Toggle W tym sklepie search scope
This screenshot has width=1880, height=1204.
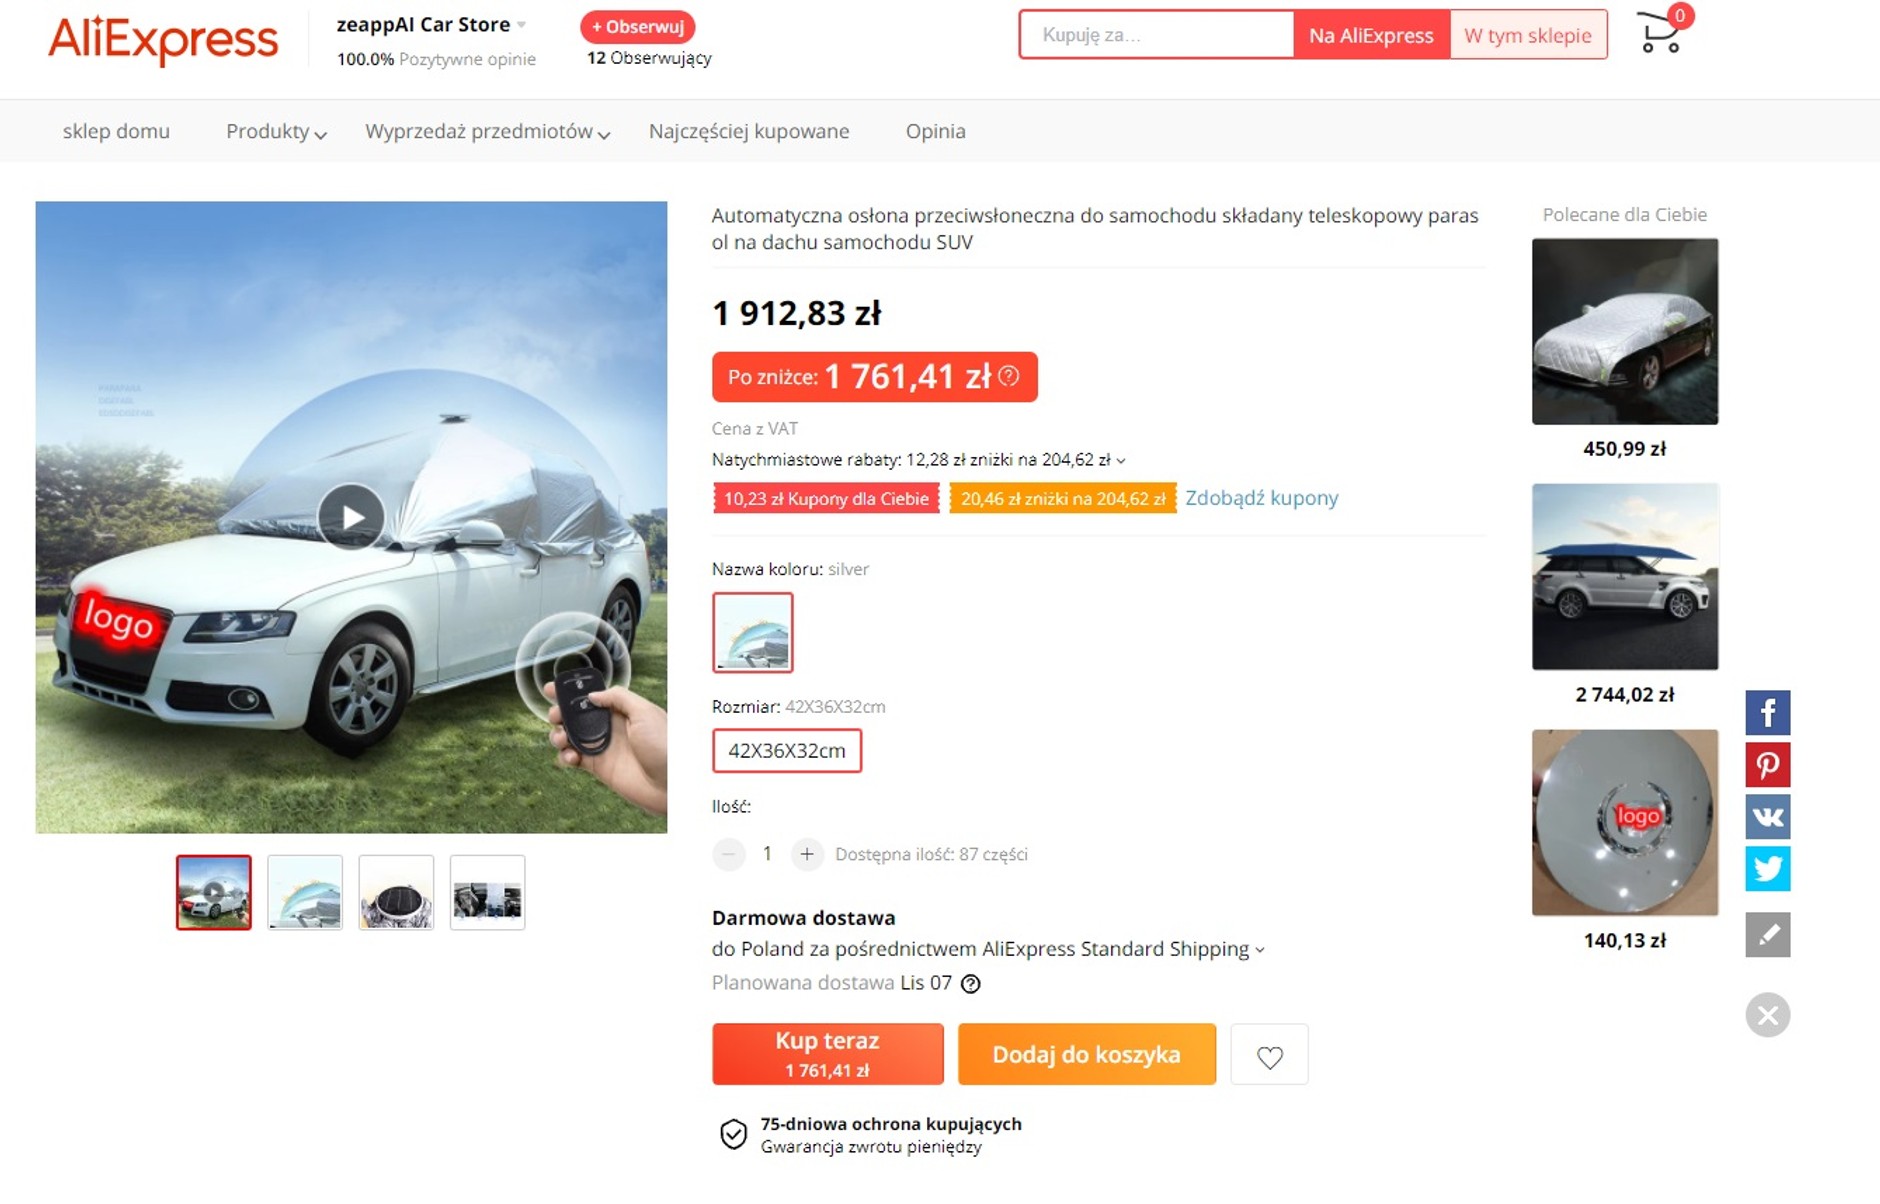point(1527,35)
